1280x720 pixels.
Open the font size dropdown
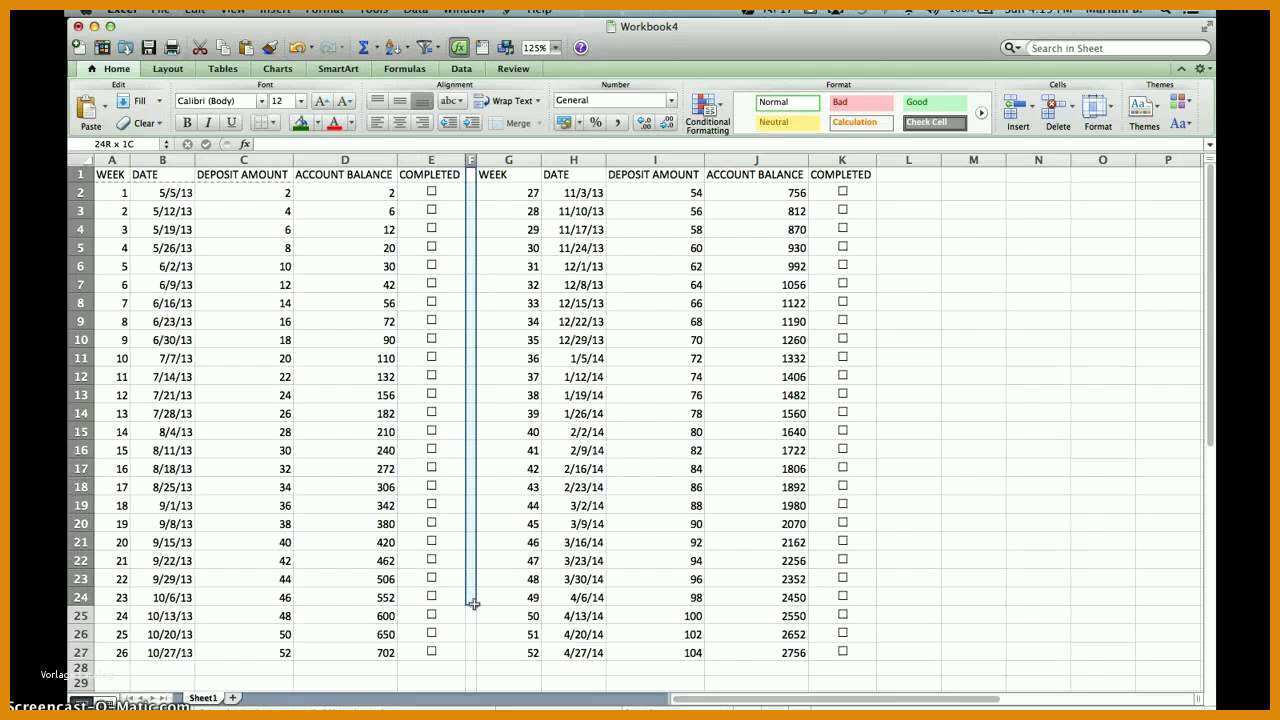click(300, 101)
